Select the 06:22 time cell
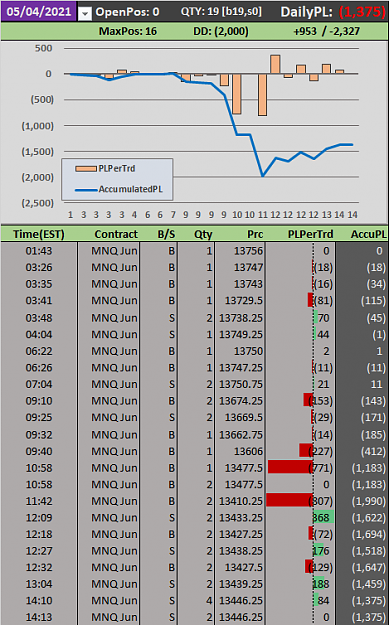This screenshot has width=389, height=625. tap(39, 351)
